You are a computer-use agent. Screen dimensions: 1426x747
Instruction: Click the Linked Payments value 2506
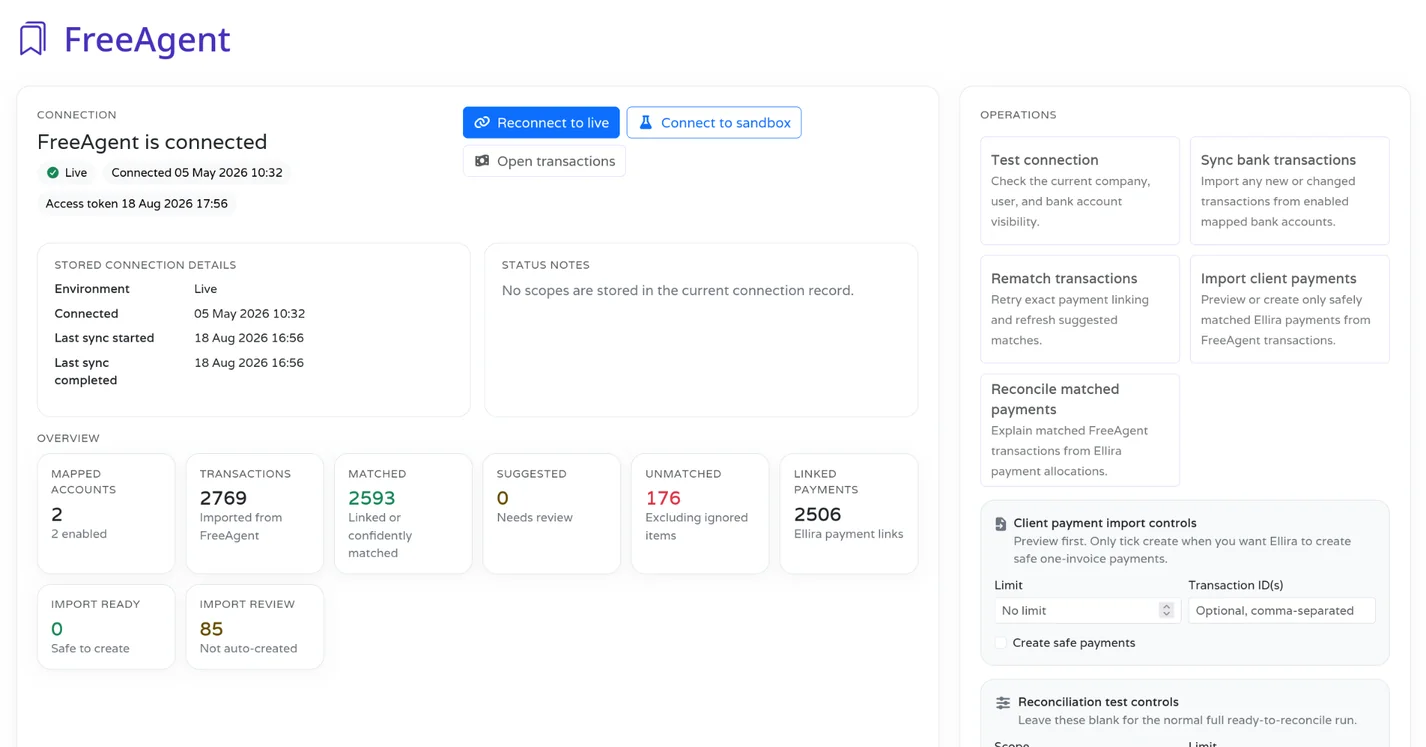pyautogui.click(x=818, y=514)
